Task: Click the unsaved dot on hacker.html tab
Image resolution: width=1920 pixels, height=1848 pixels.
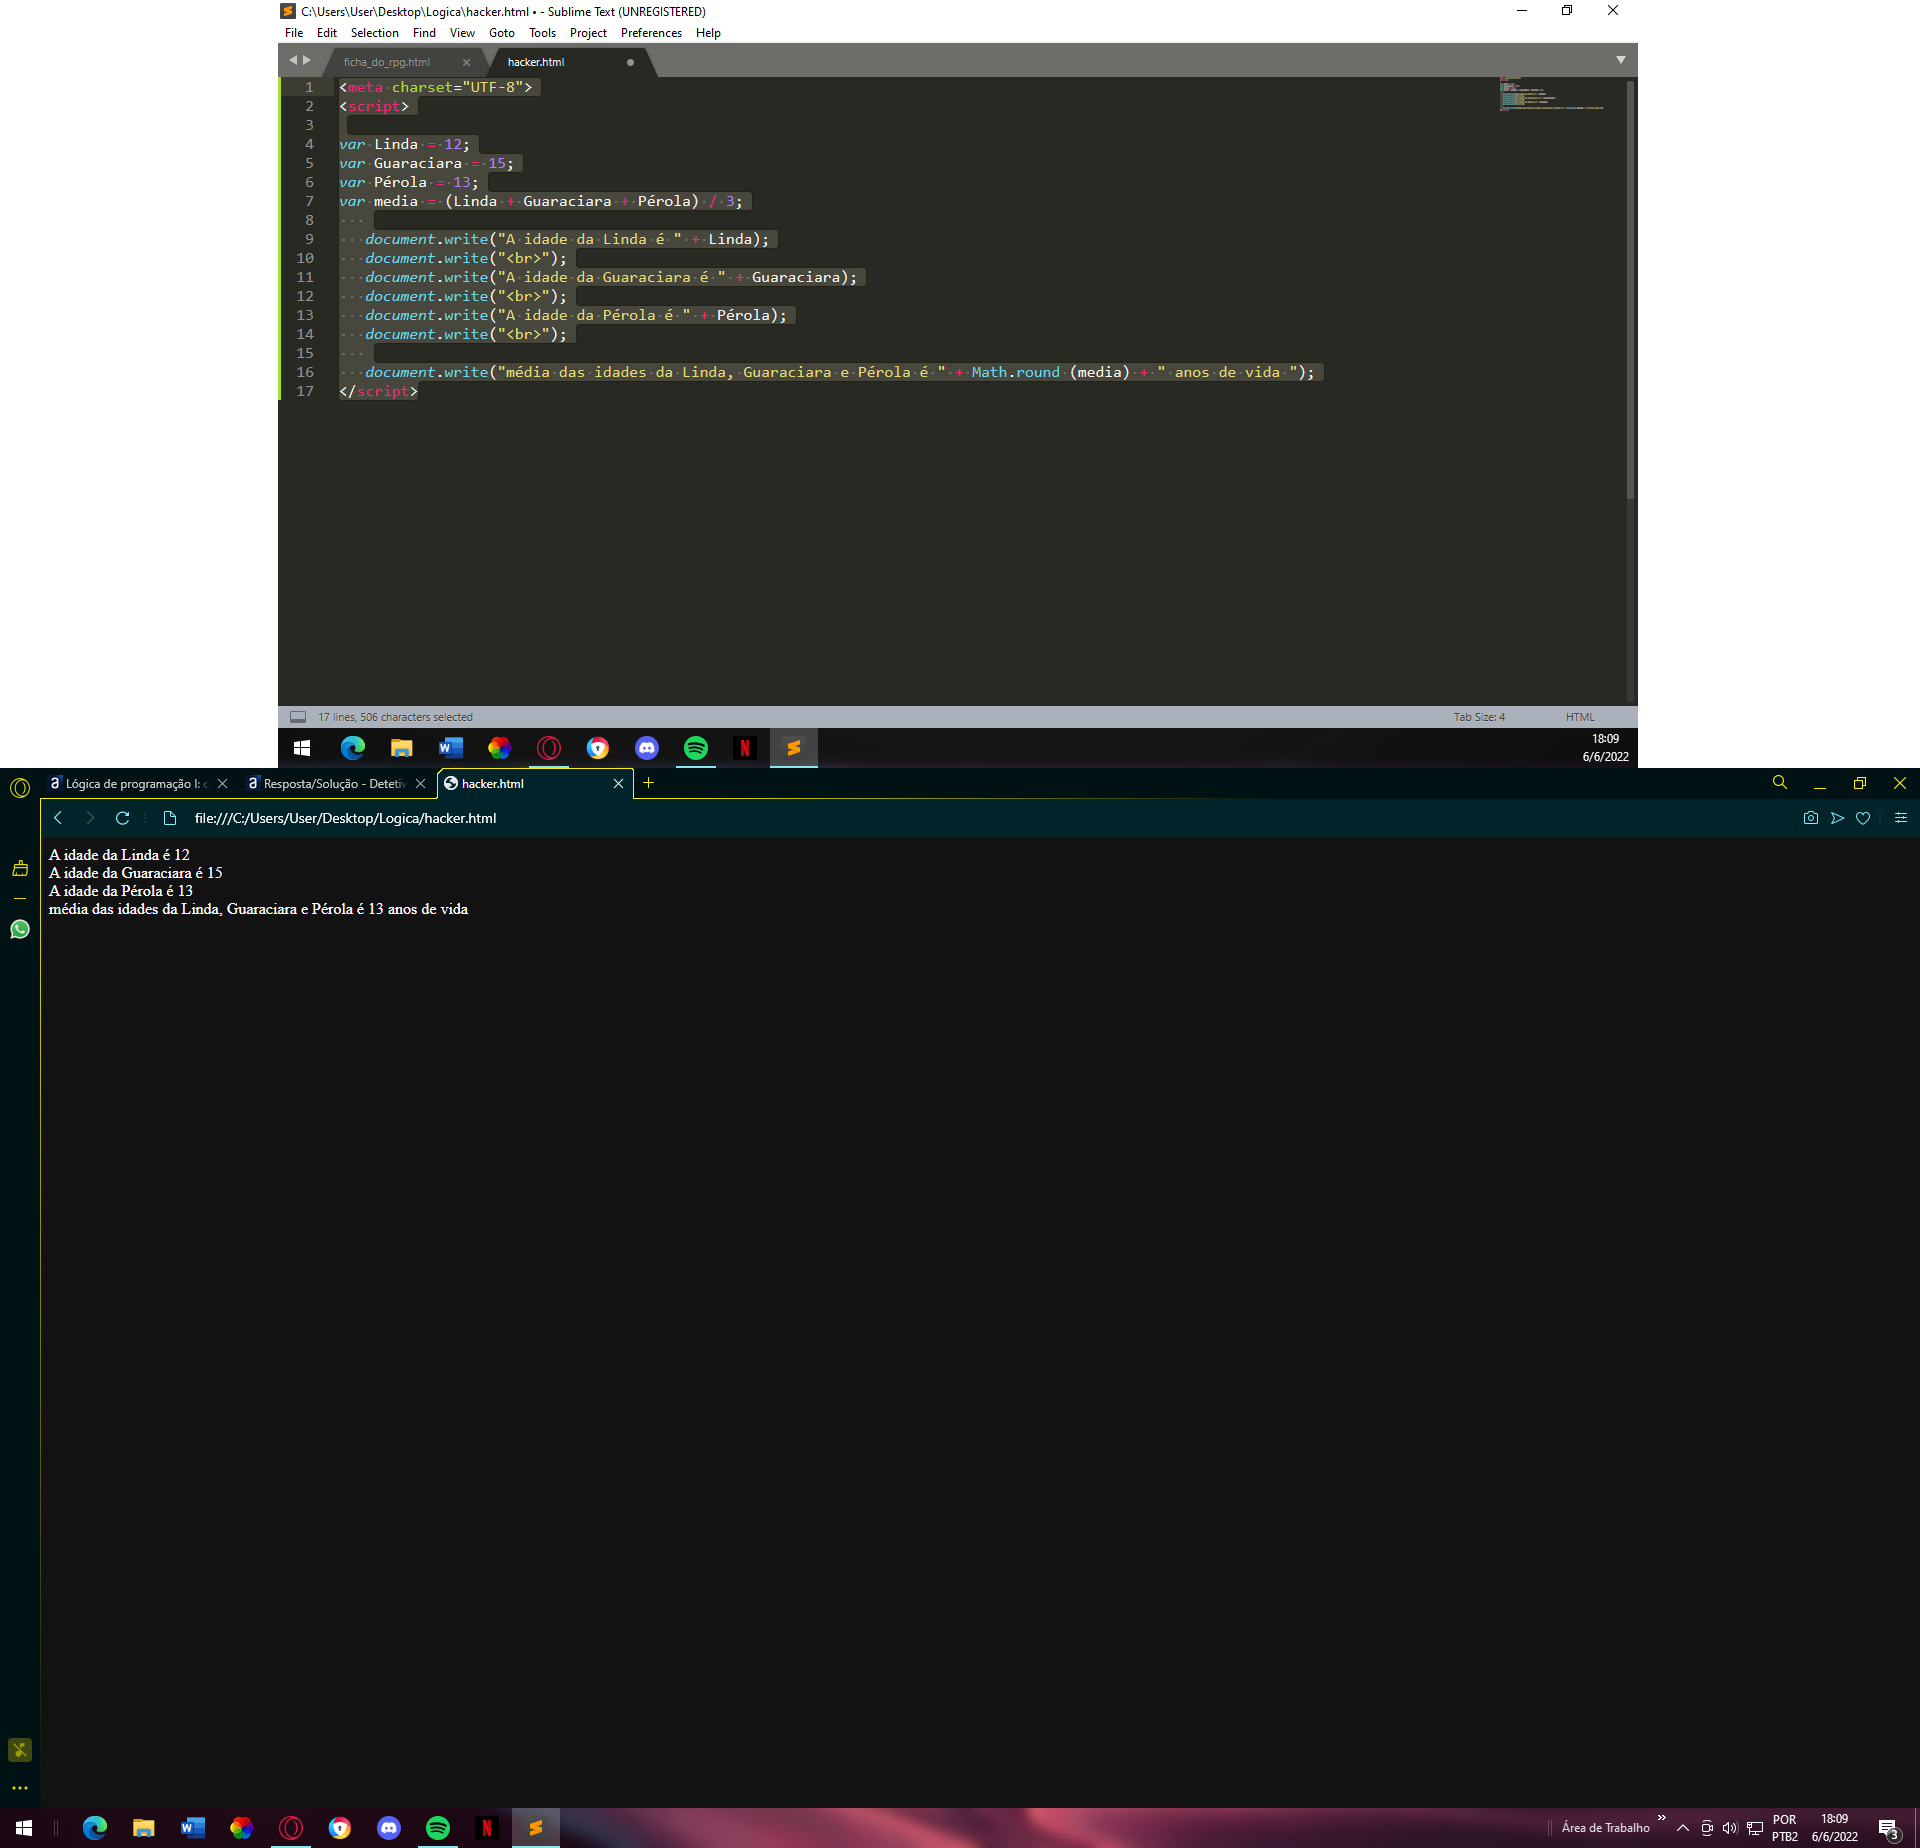Action: pyautogui.click(x=630, y=62)
